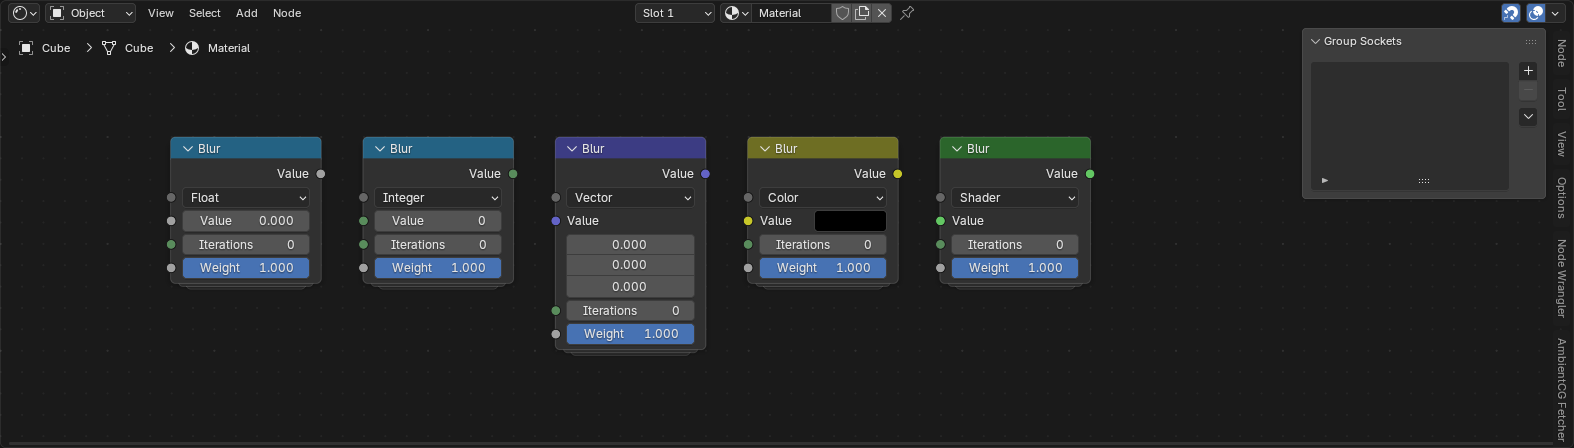Open the Integer data type dropdown
Image resolution: width=1574 pixels, height=448 pixels.
point(438,198)
